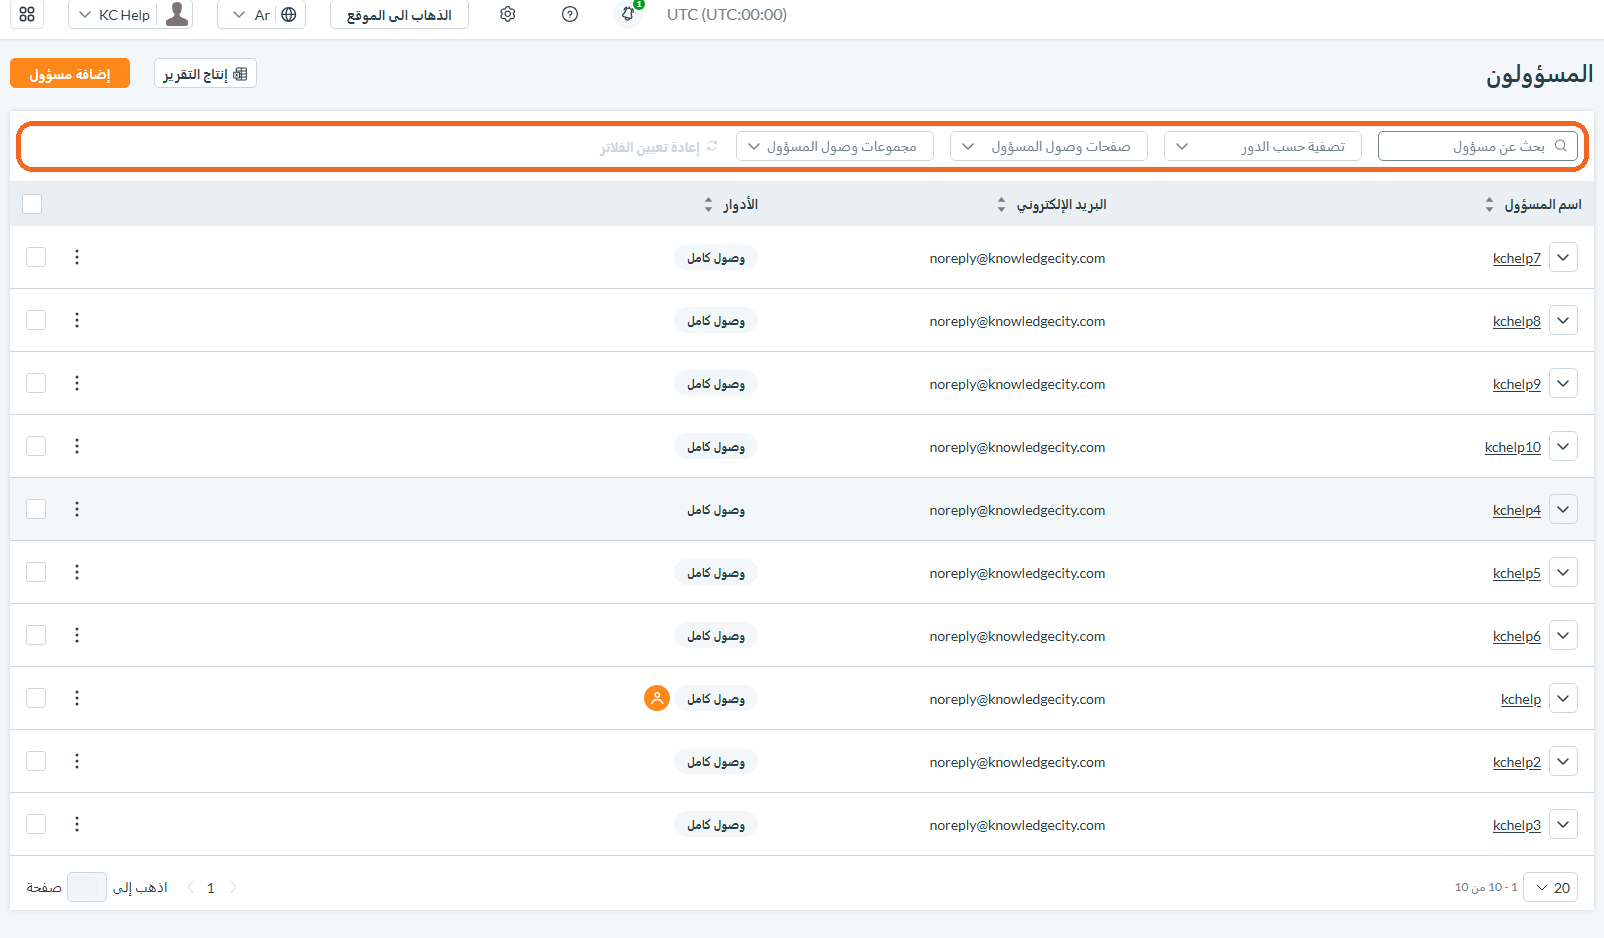Viewport: 1604px width, 938px height.
Task: Toggle the select-all header checkbox
Action: (32, 204)
